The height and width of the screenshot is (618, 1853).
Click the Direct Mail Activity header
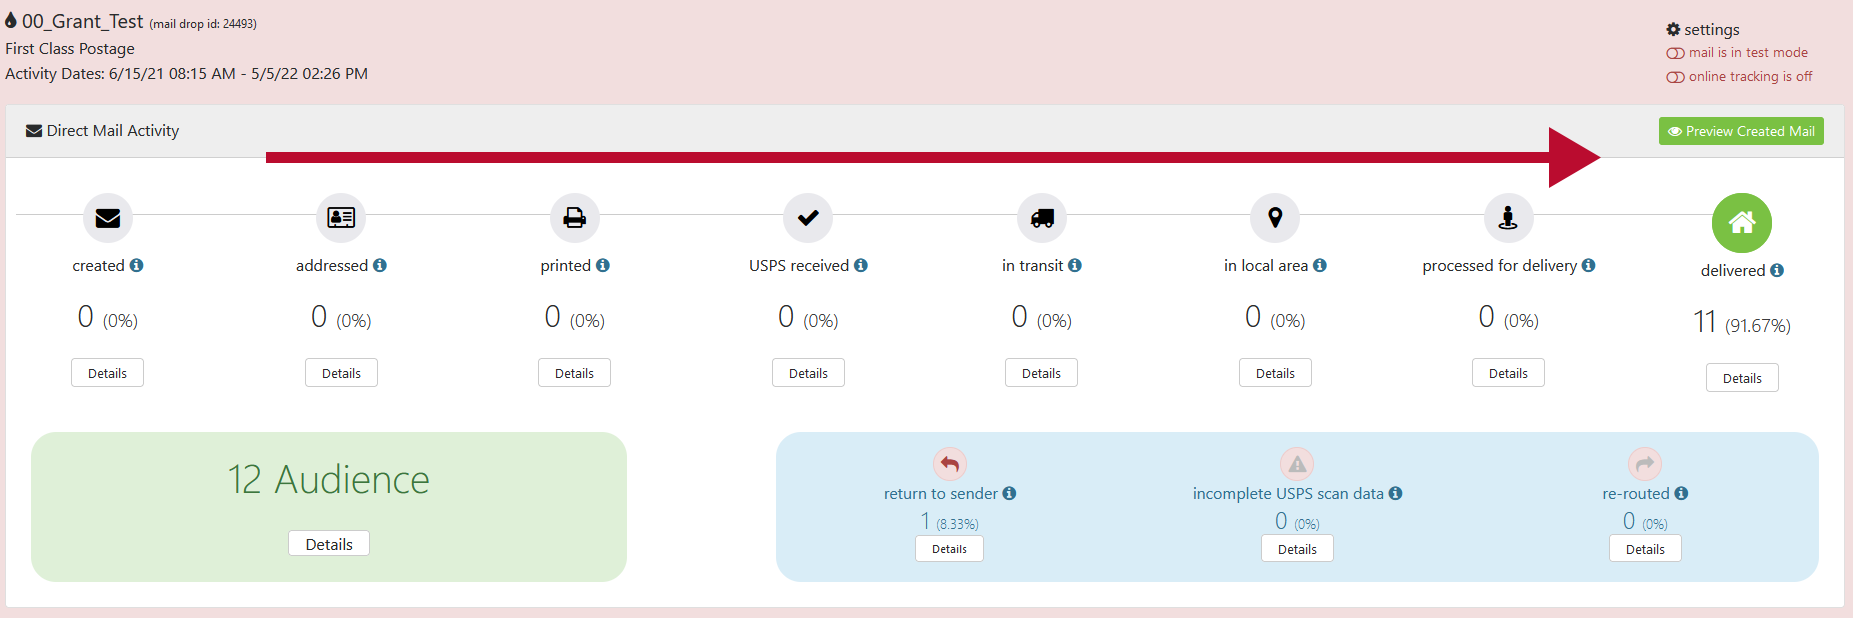pos(102,131)
